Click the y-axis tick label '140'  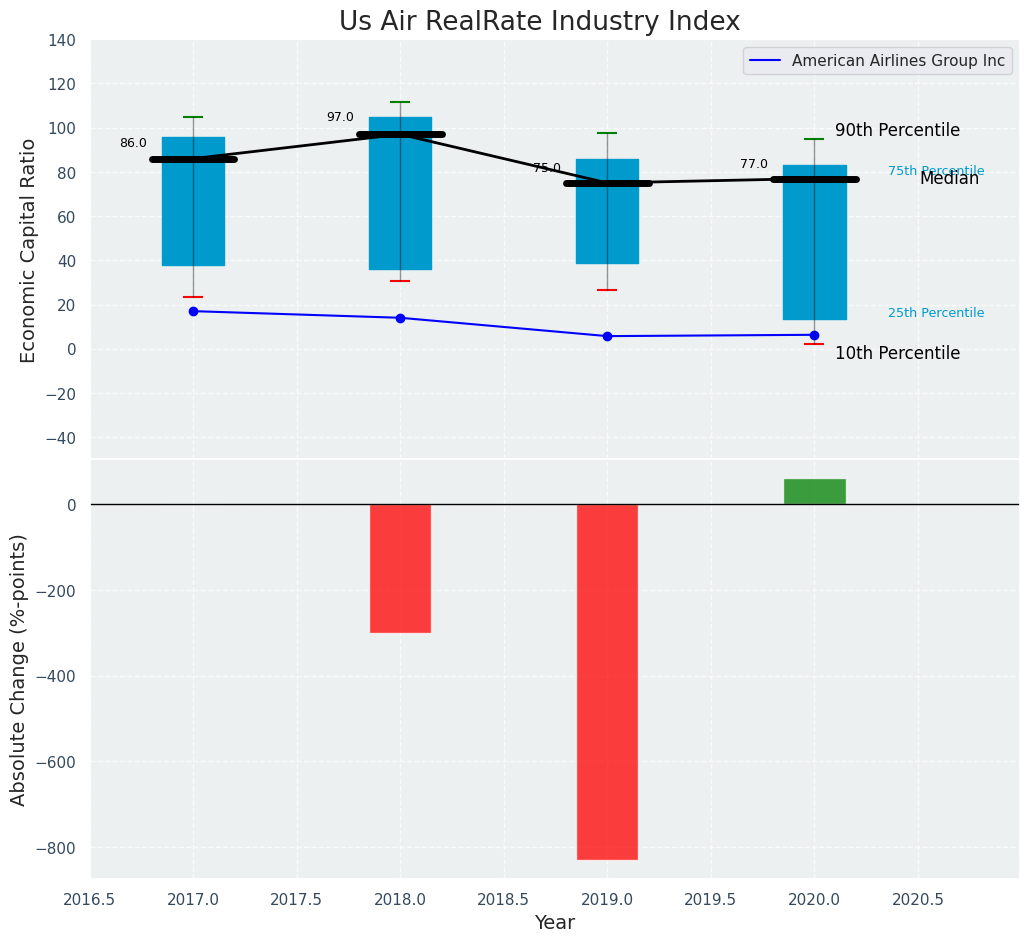click(x=62, y=41)
